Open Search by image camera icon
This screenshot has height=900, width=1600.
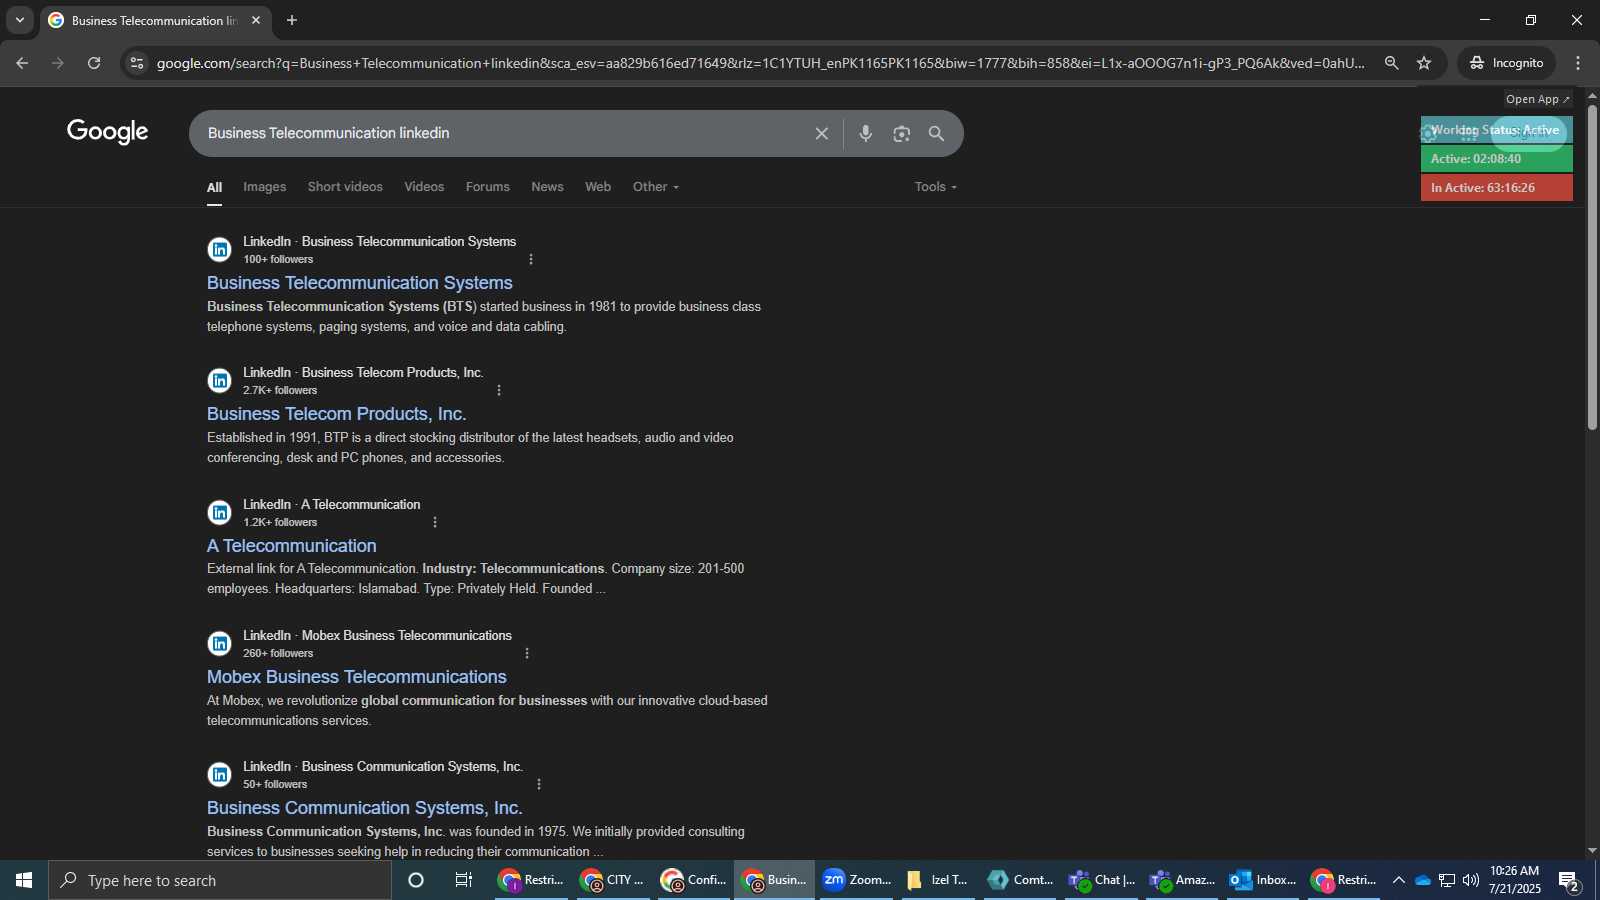tap(902, 134)
